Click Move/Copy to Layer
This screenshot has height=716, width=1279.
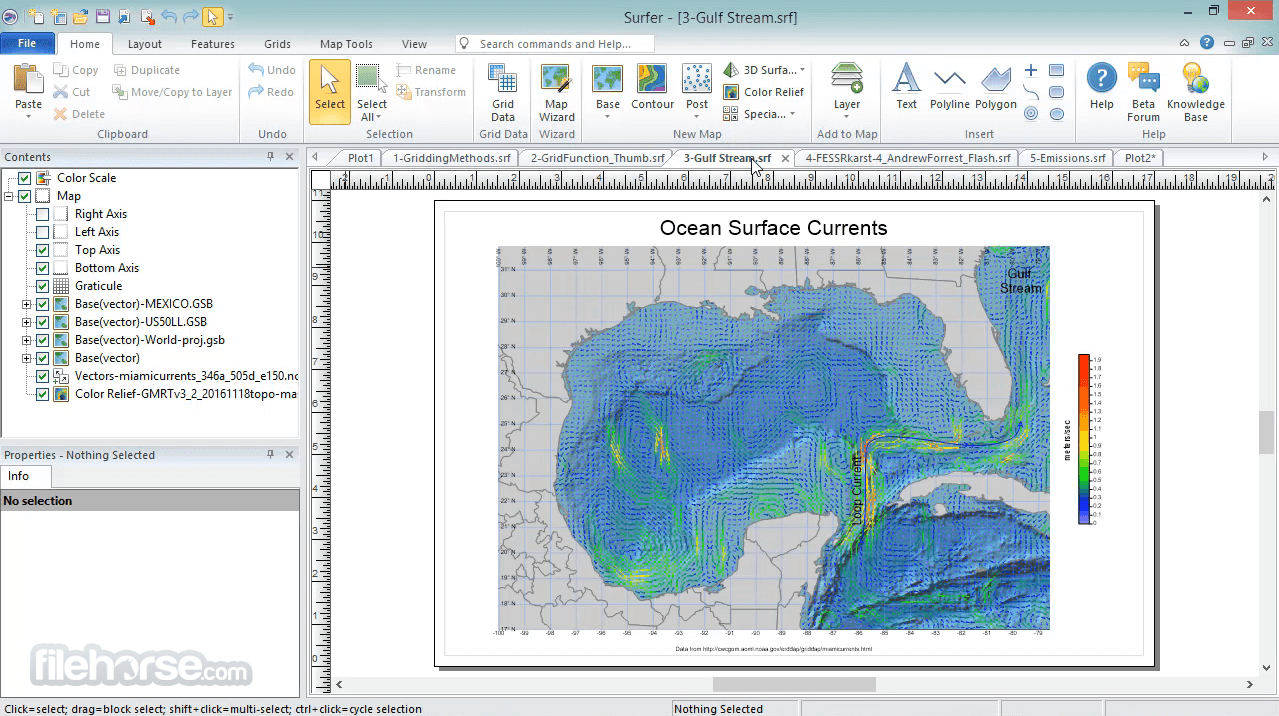pyautogui.click(x=172, y=92)
